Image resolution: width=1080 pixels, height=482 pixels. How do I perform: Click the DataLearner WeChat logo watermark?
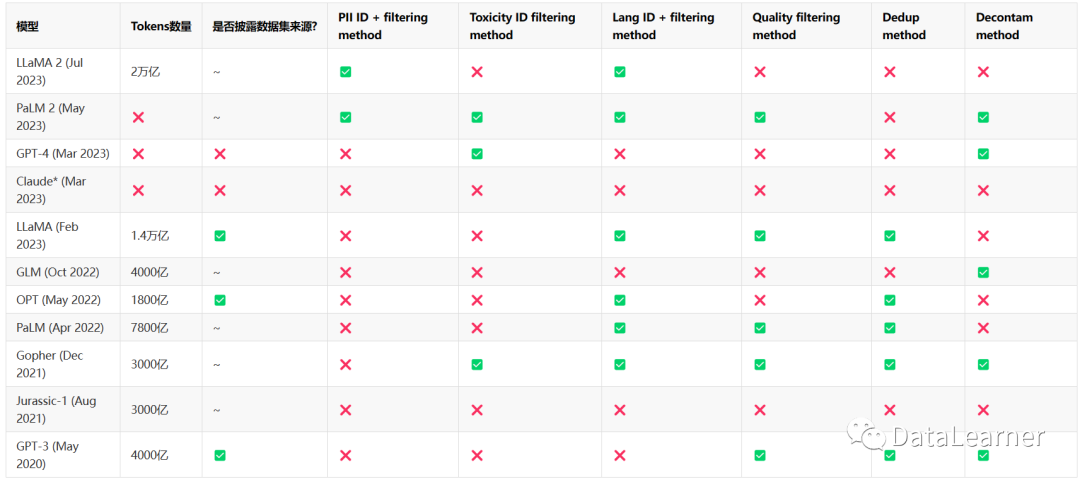[866, 436]
